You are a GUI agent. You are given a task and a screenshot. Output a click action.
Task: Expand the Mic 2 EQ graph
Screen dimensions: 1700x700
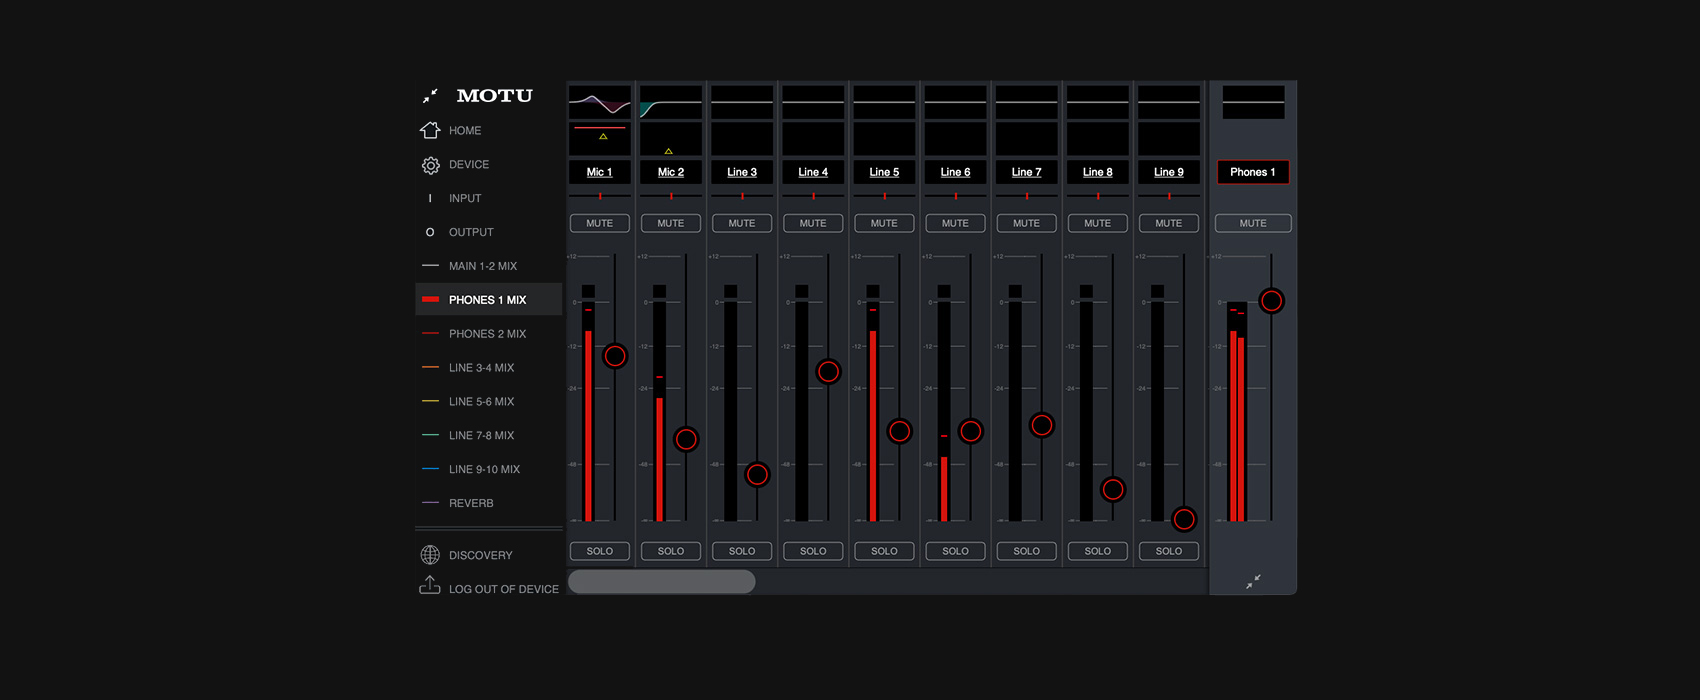[671, 102]
